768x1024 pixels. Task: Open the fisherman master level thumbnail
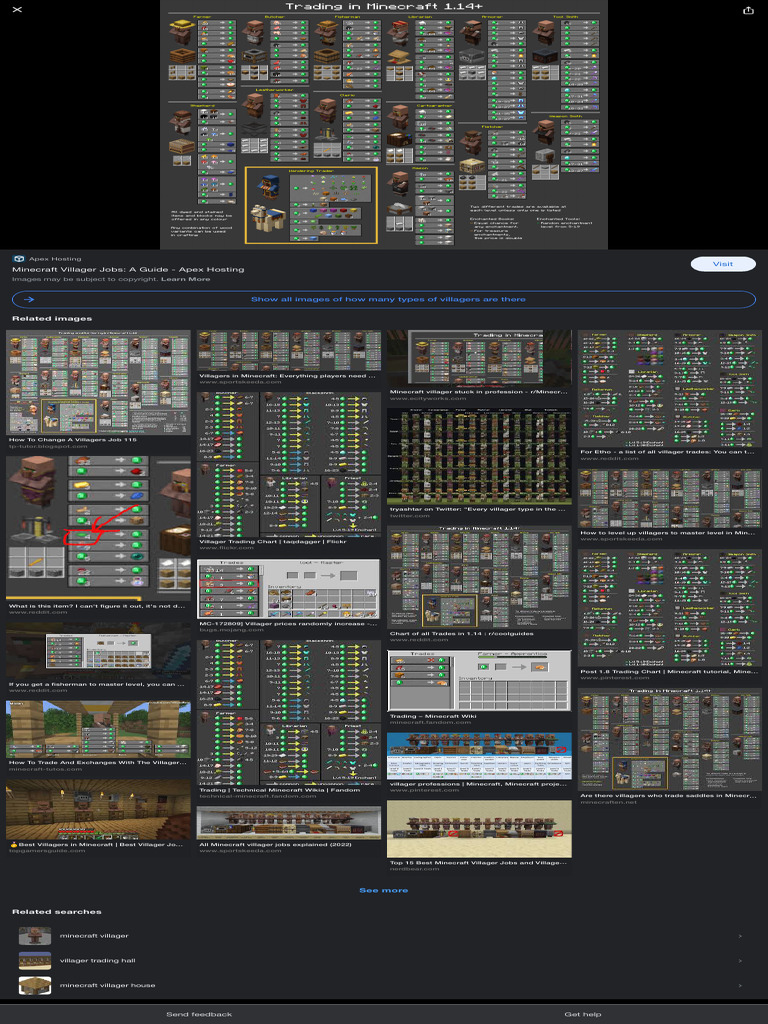pos(99,651)
